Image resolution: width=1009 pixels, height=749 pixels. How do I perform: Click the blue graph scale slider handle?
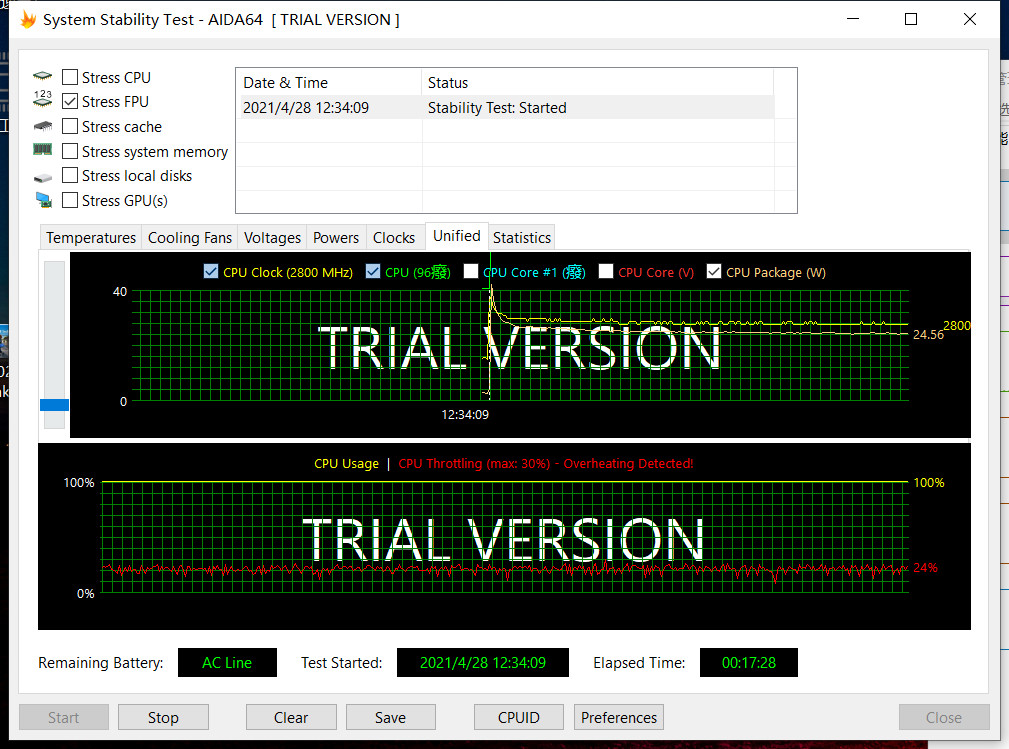(x=54, y=405)
